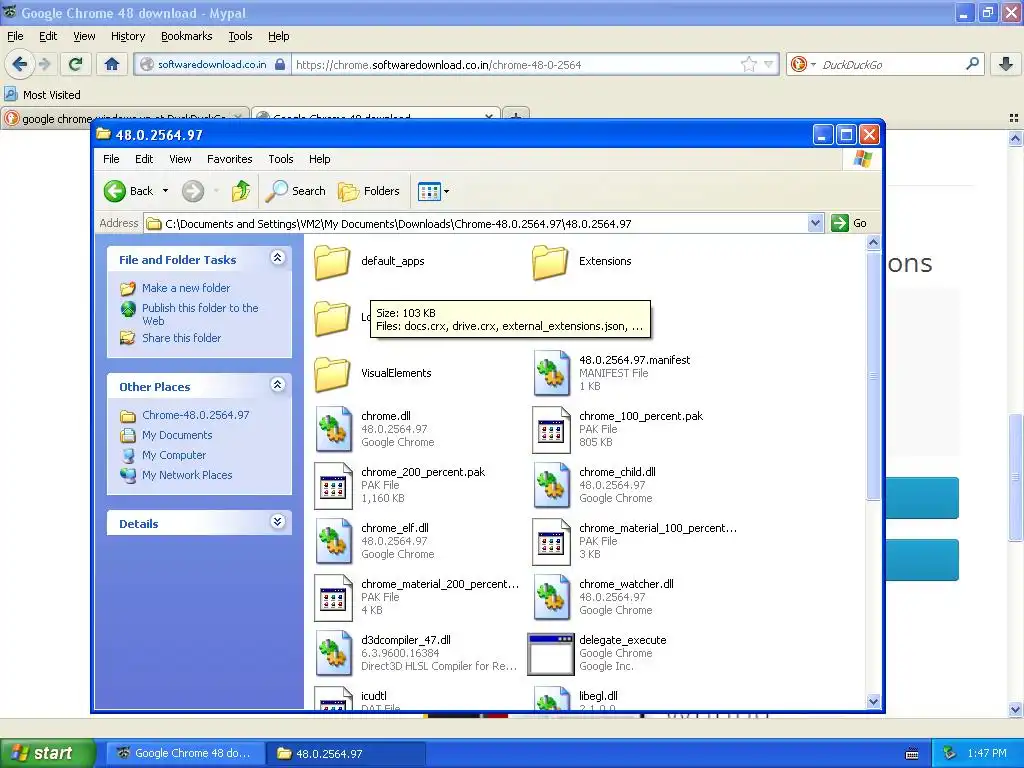Click the Explorer address path field
The width and height of the screenshot is (1024, 768).
[475, 223]
